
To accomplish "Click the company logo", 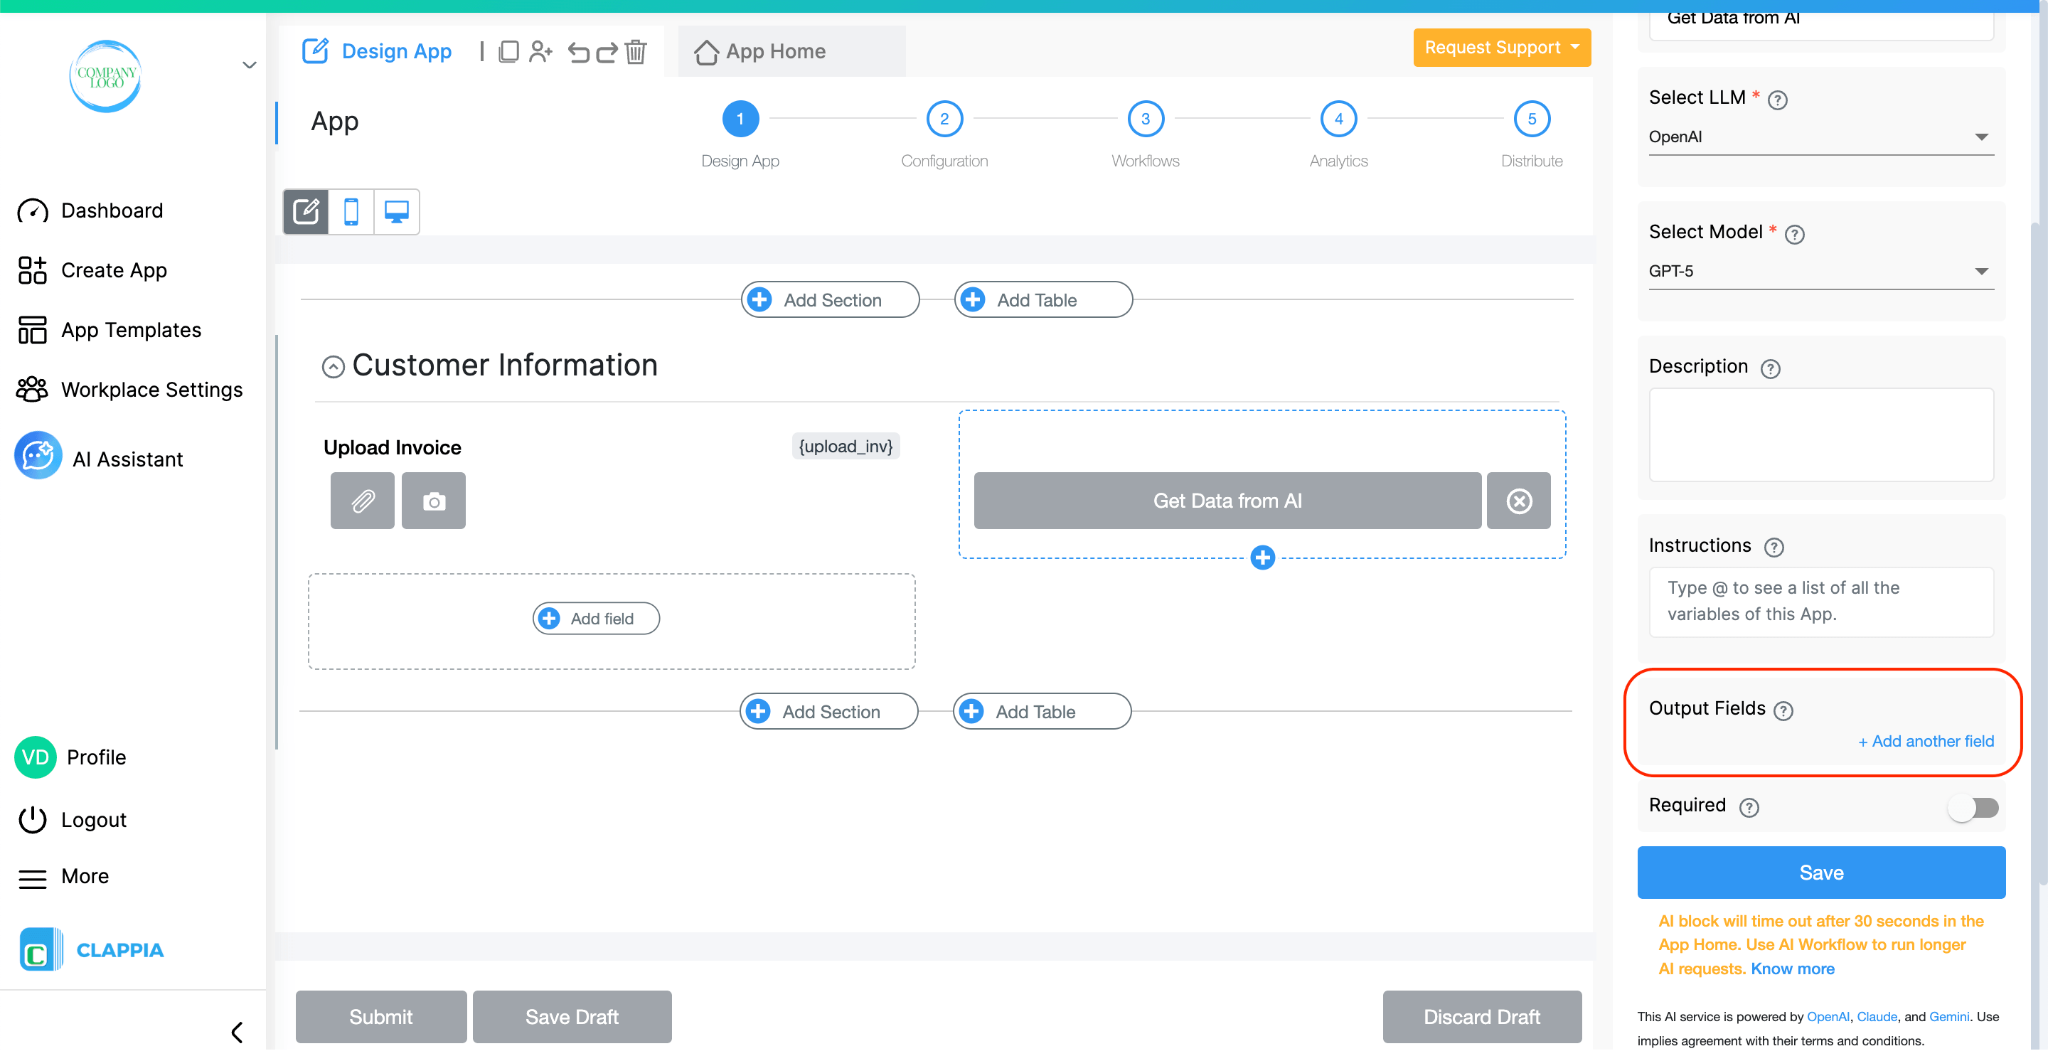I will pos(105,76).
